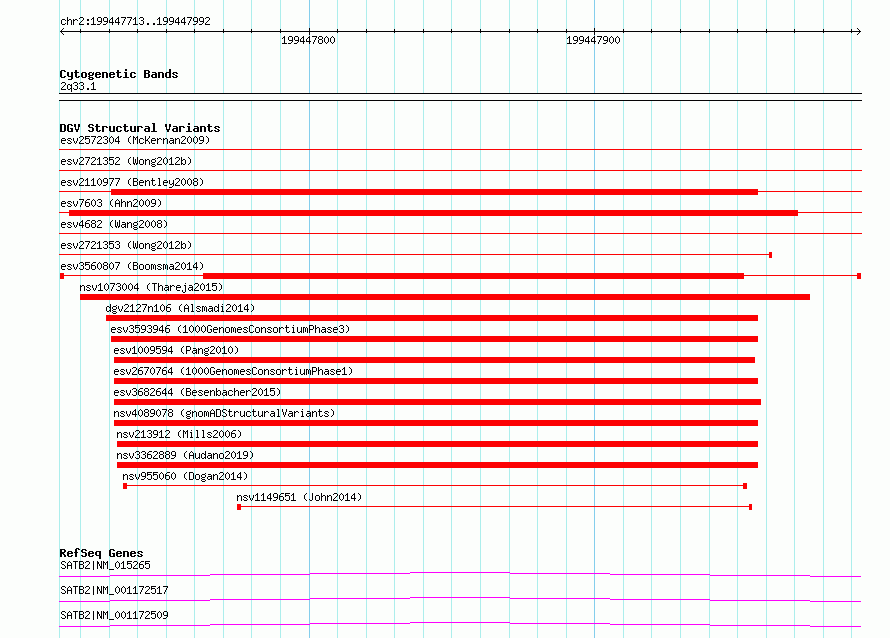Select transcript SATB2|NM_001172517
The width and height of the screenshot is (890, 638).
click(114, 590)
